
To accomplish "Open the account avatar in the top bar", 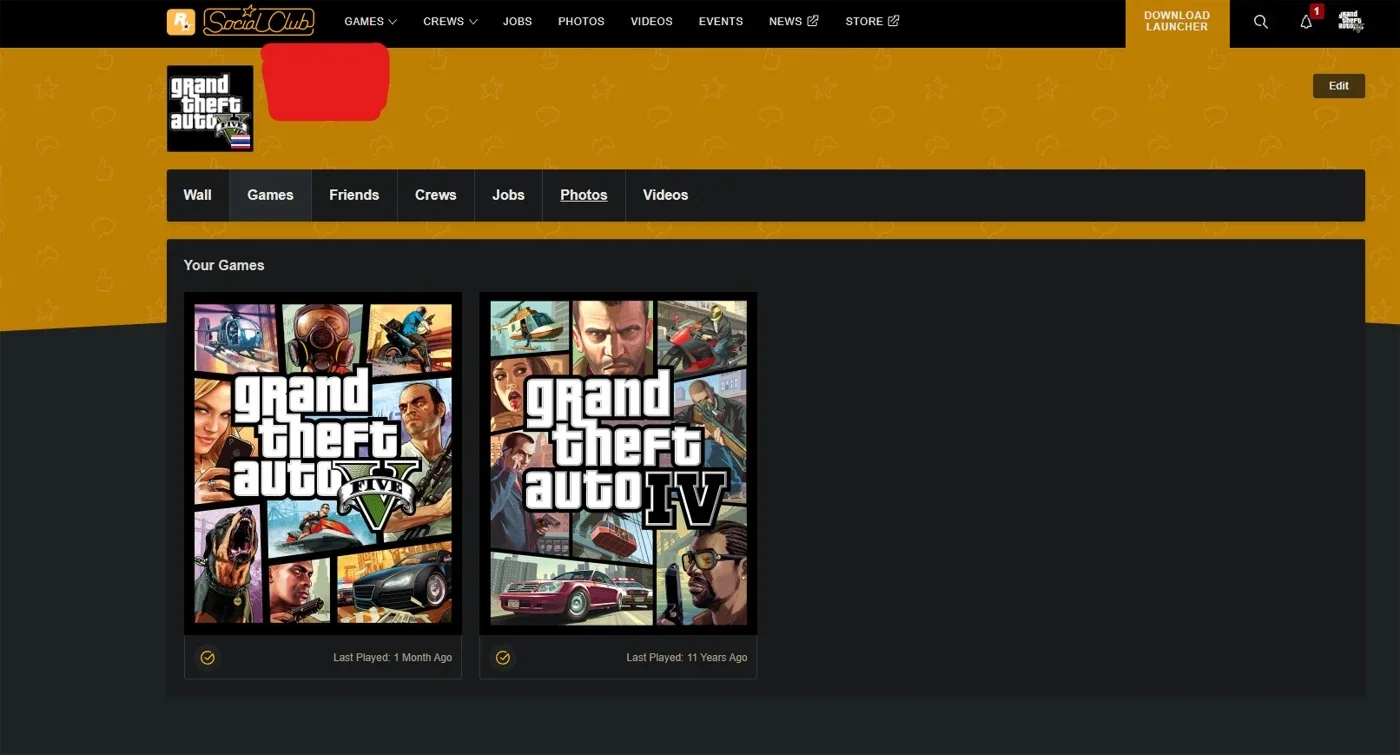I will pos(1351,22).
